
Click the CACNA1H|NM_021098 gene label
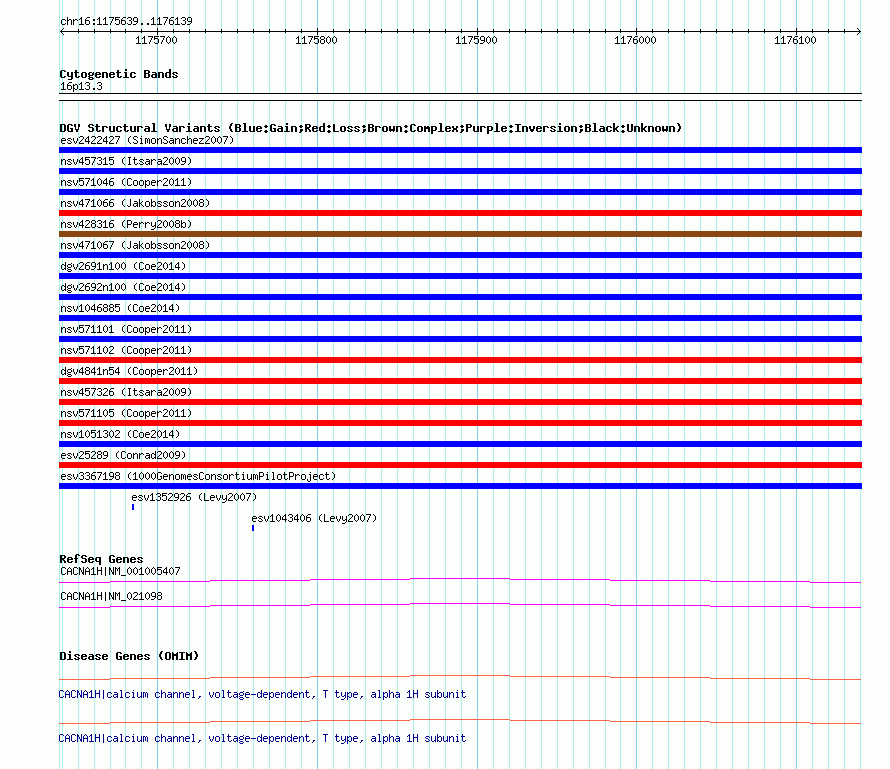(111, 596)
